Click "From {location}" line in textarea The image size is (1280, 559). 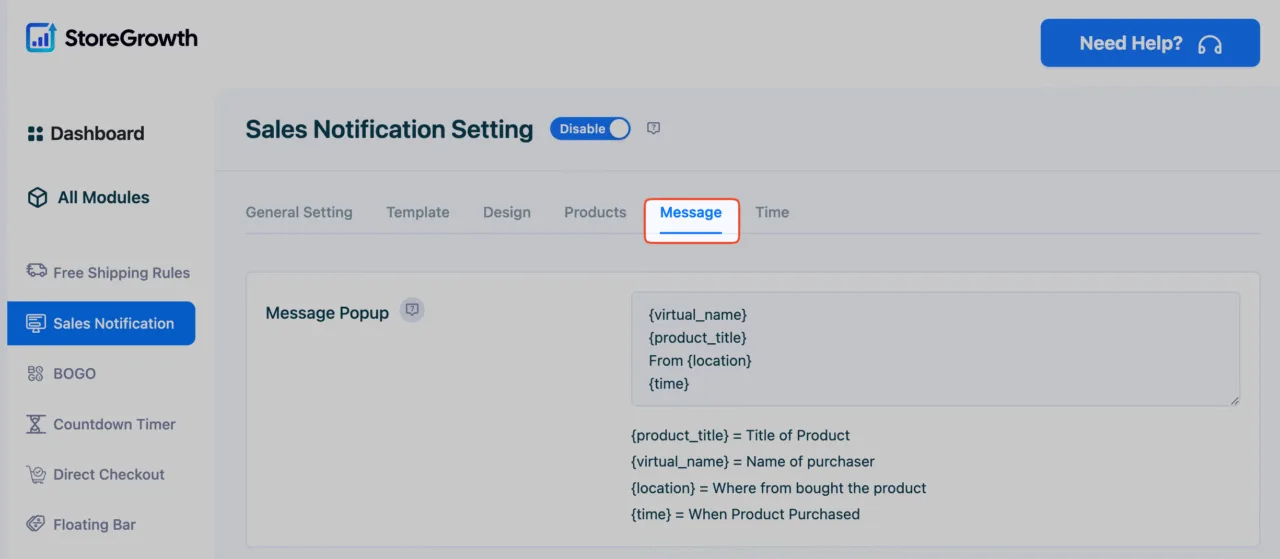pos(700,360)
